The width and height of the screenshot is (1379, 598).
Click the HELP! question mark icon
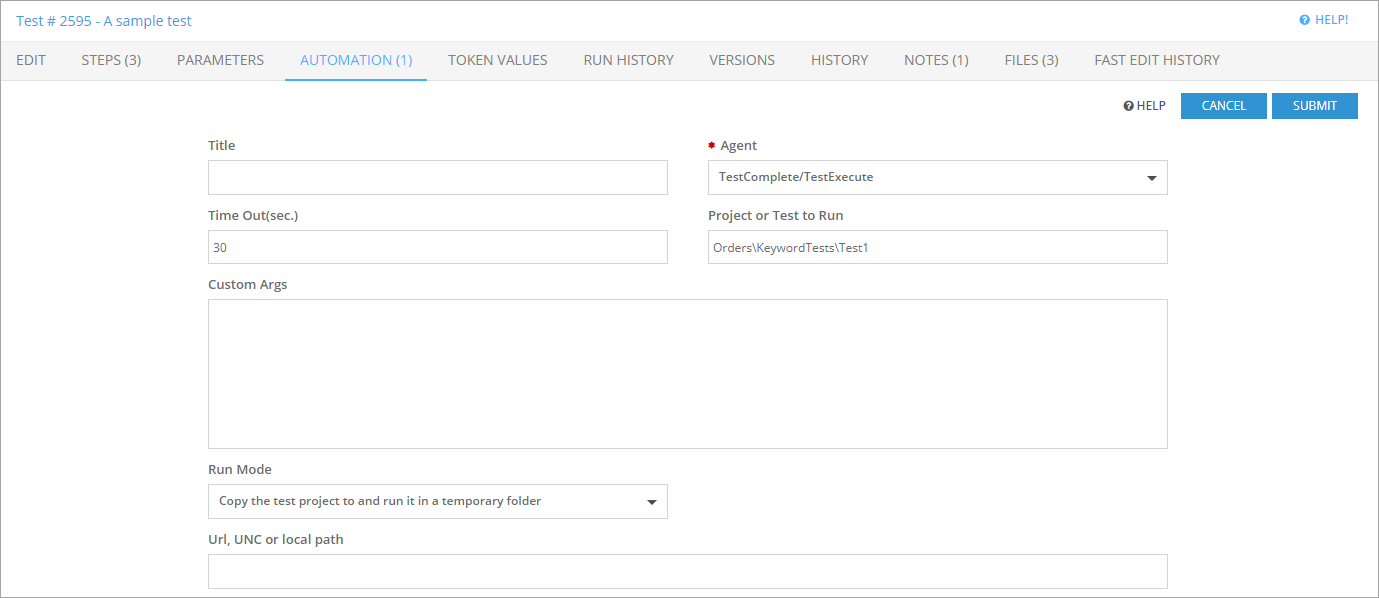tap(1304, 20)
